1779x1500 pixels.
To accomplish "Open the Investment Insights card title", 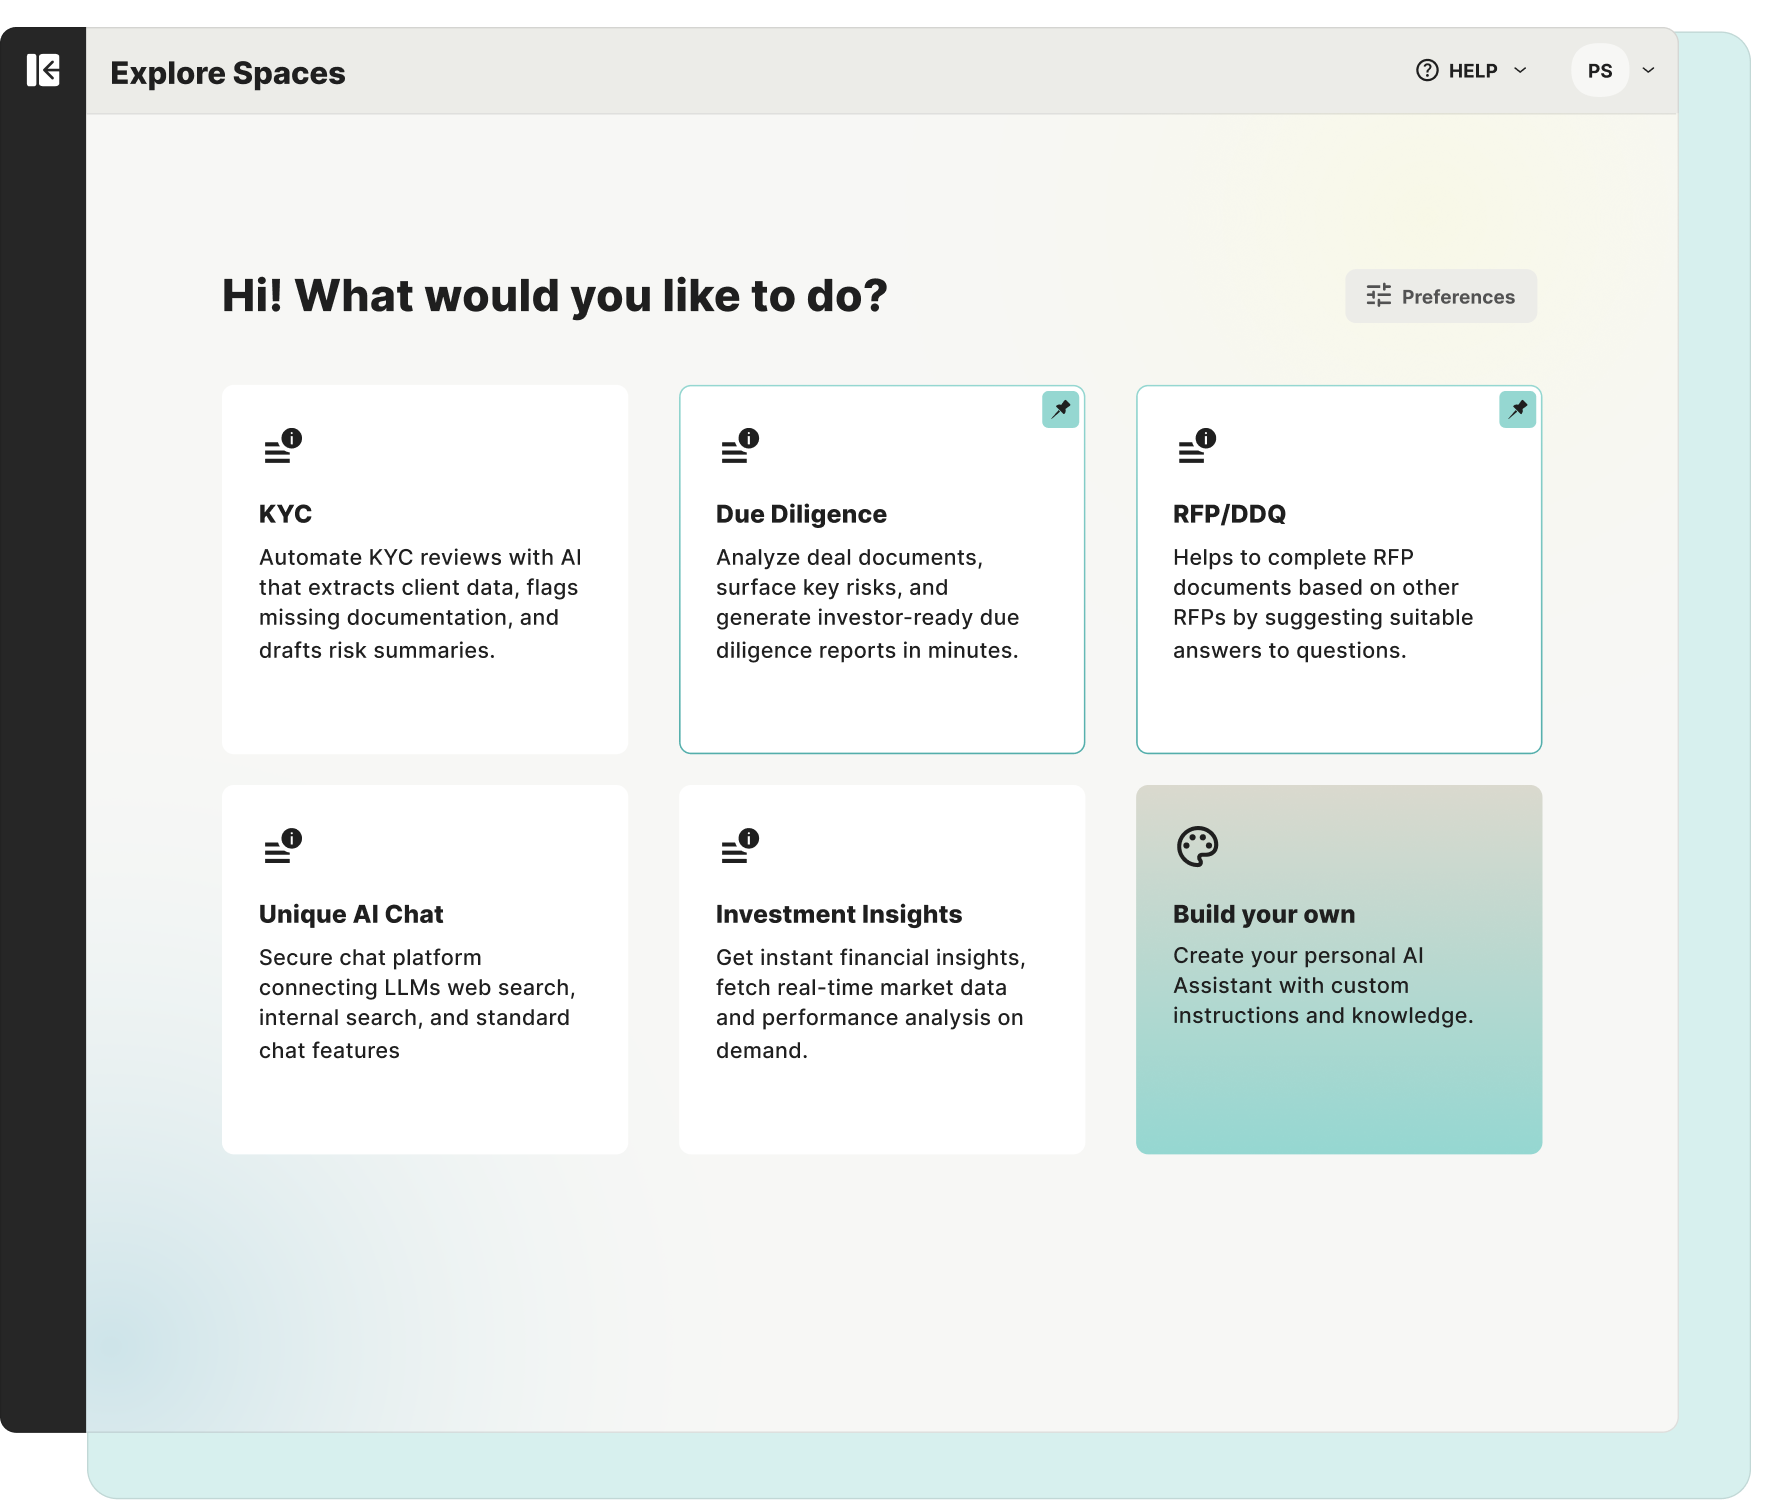I will click(x=838, y=914).
